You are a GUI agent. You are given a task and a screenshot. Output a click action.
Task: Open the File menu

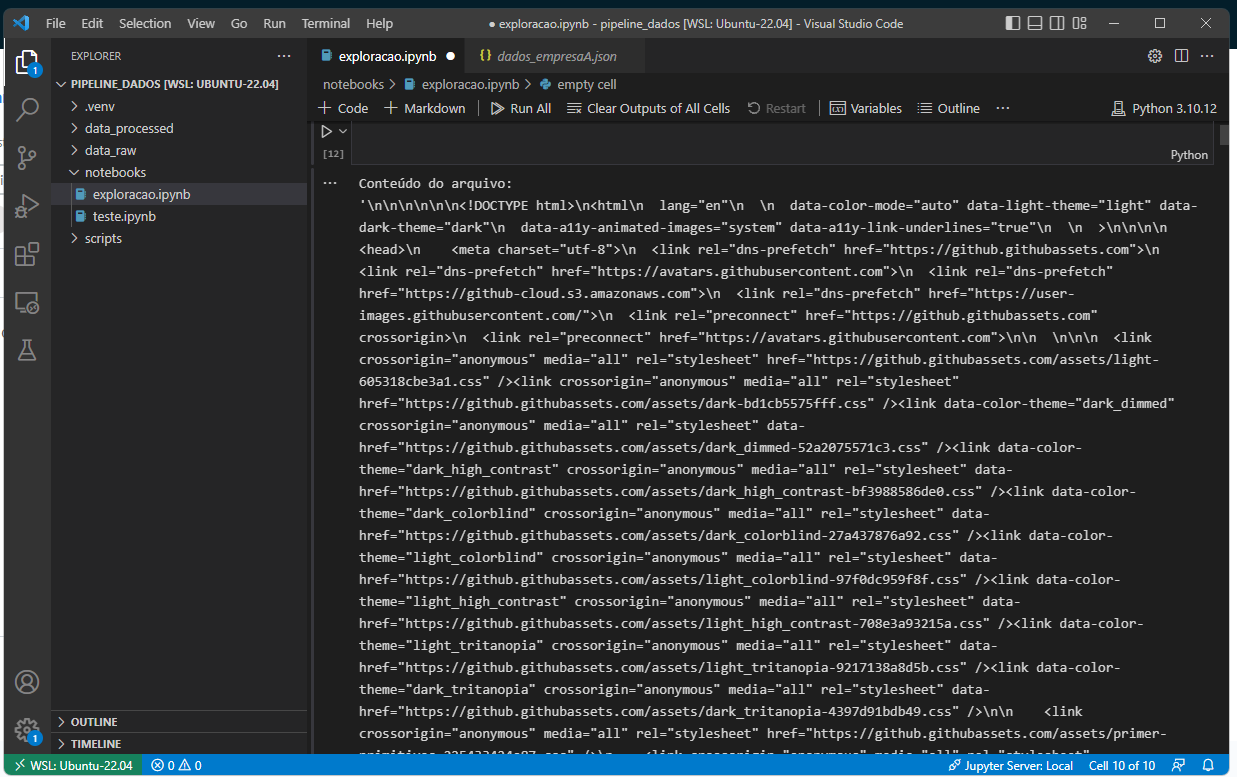(x=56, y=23)
